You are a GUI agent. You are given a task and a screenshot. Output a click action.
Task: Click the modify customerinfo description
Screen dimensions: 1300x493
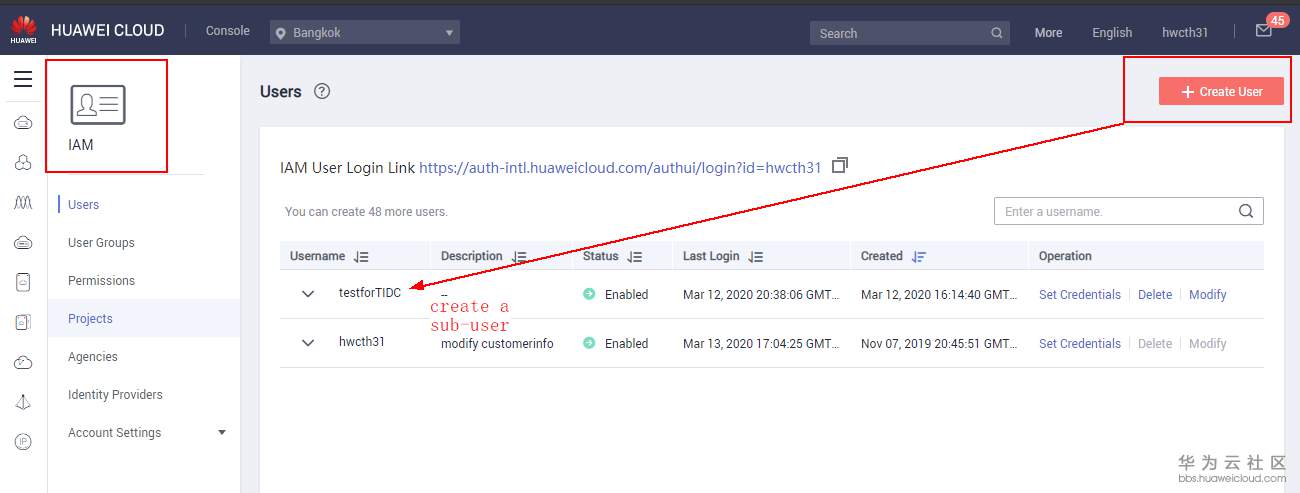[497, 344]
